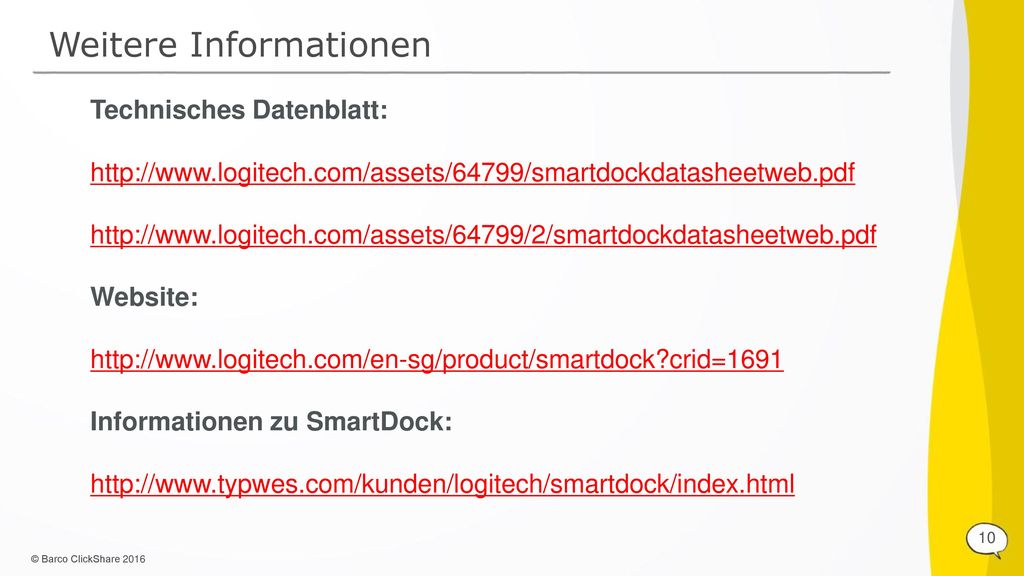Select the "Technisches Datenblatt:" heading

pyautogui.click(x=239, y=110)
